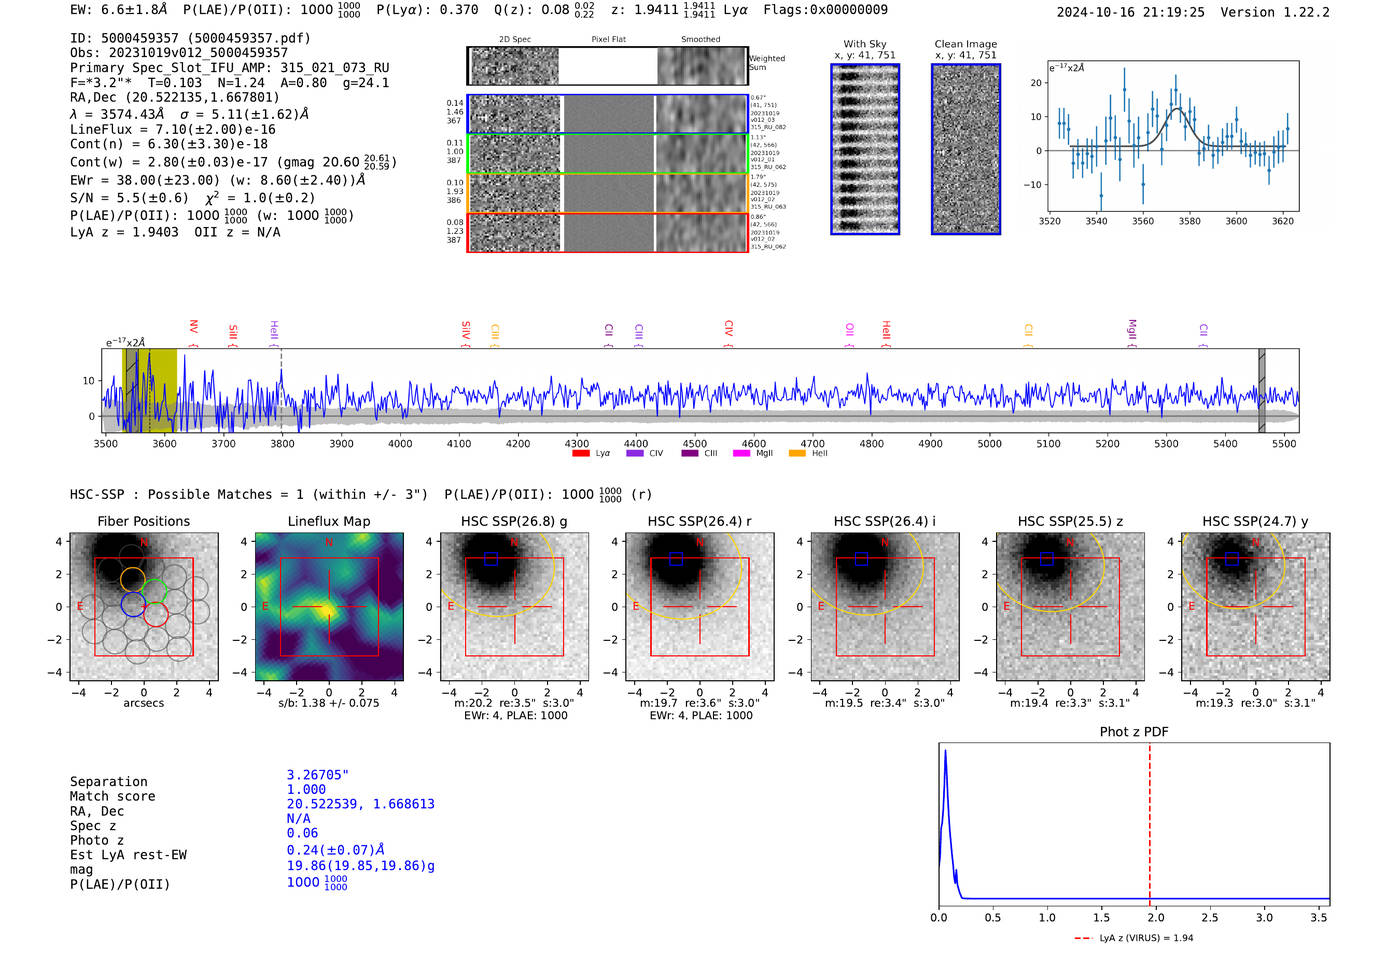
Task: Open the HSC SSP(26.4) i cutout
Action: [885, 607]
